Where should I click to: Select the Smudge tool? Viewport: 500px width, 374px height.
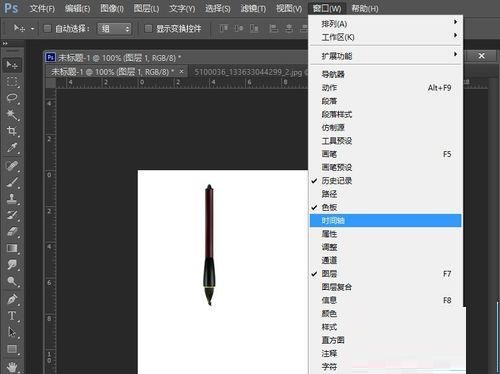[12, 265]
